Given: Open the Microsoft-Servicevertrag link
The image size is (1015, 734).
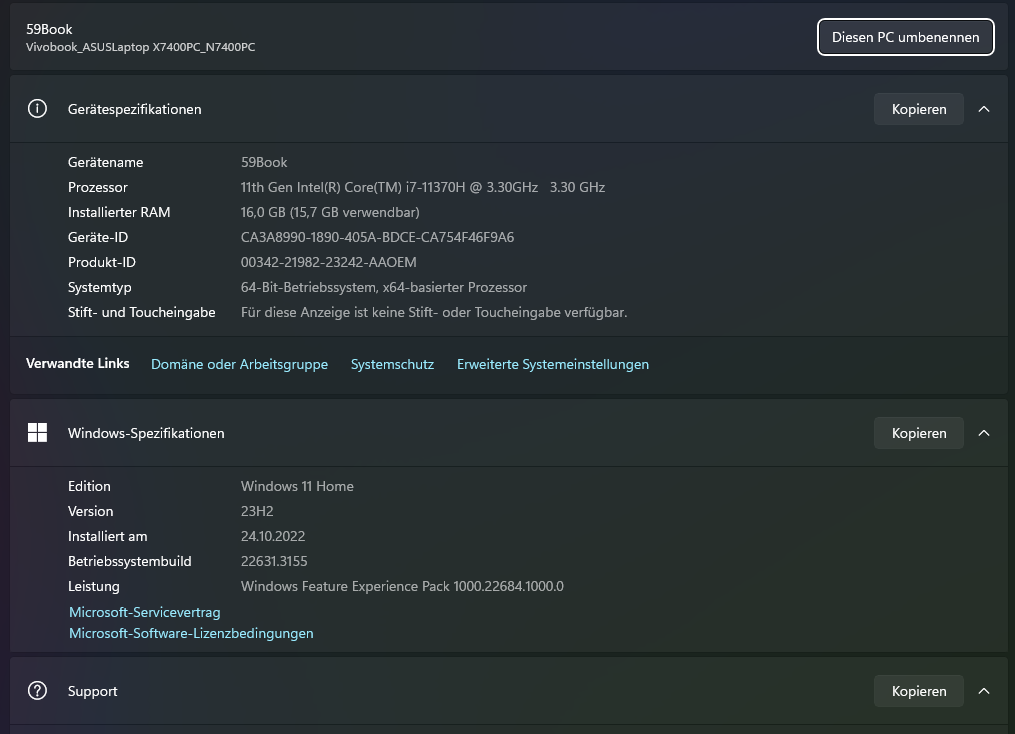Looking at the screenshot, I should tap(144, 612).
